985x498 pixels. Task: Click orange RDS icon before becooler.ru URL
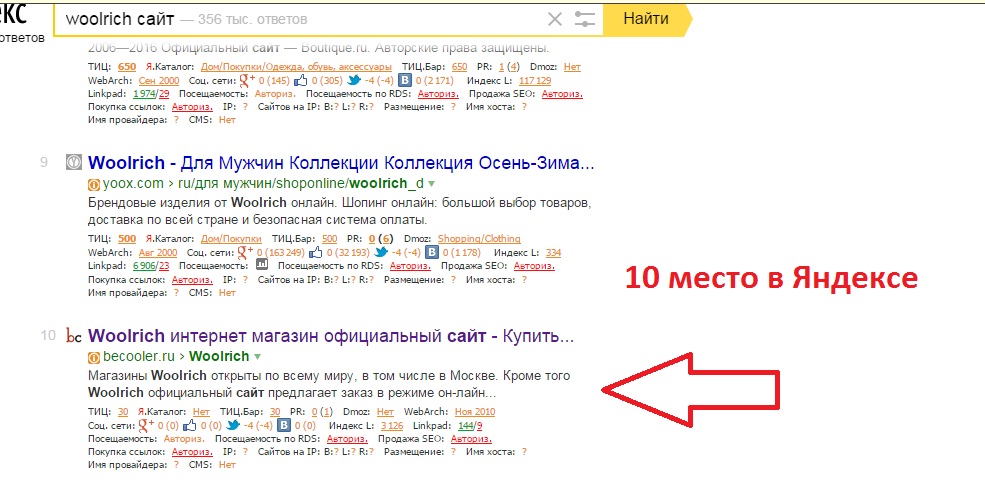94,357
